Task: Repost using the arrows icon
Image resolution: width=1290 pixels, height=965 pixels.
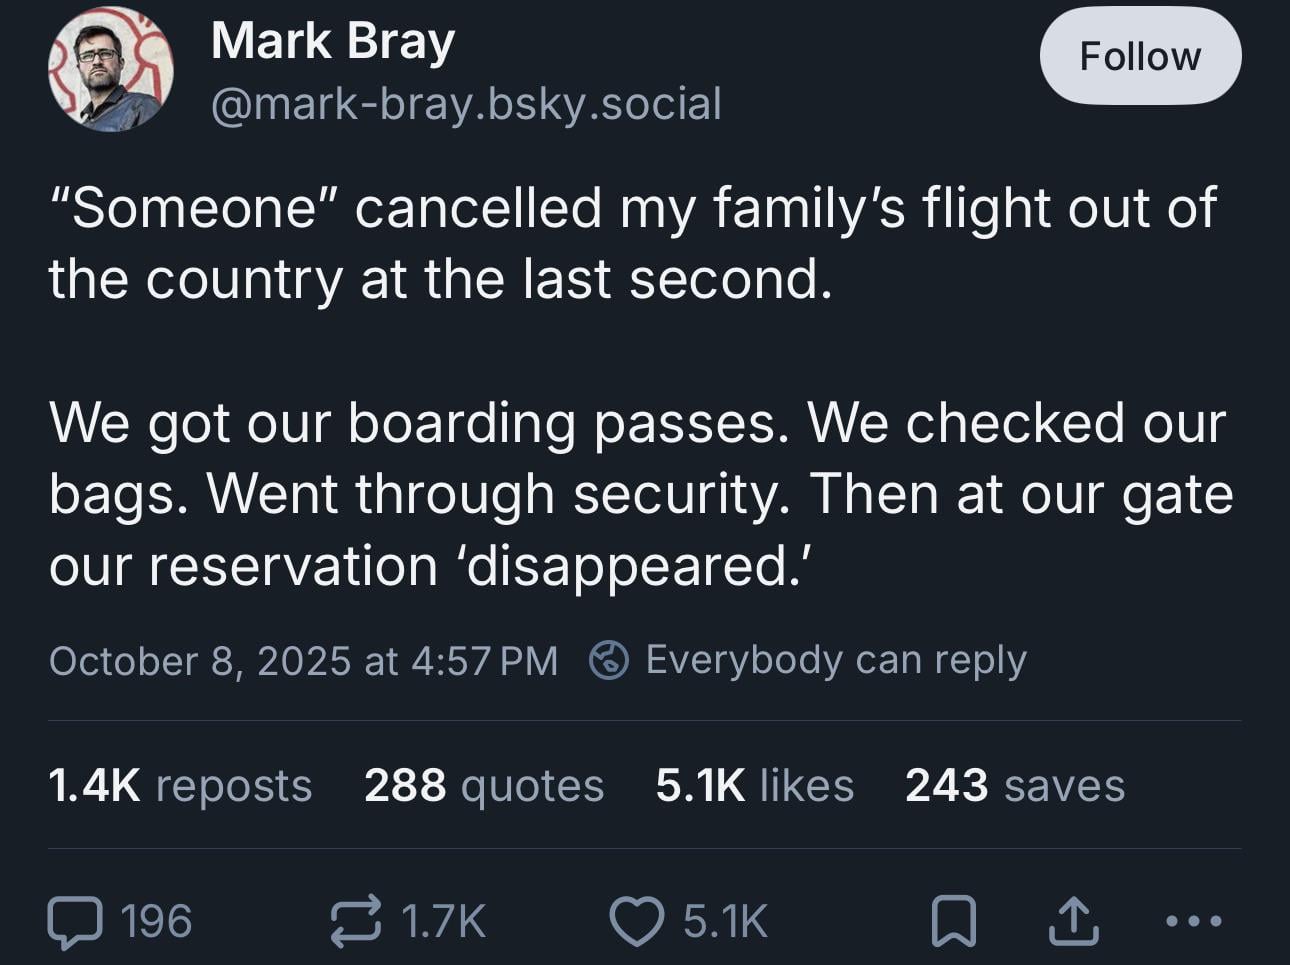Action: [357, 921]
